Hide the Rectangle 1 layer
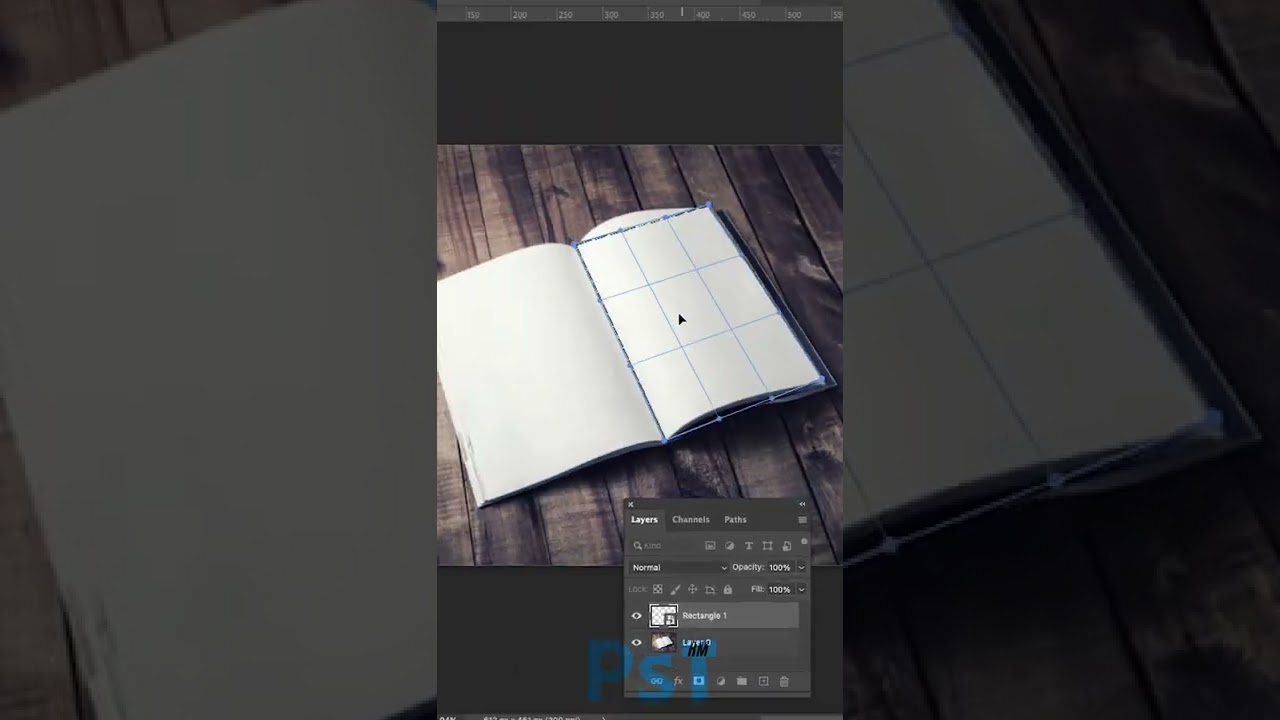The width and height of the screenshot is (1280, 720). [x=636, y=616]
